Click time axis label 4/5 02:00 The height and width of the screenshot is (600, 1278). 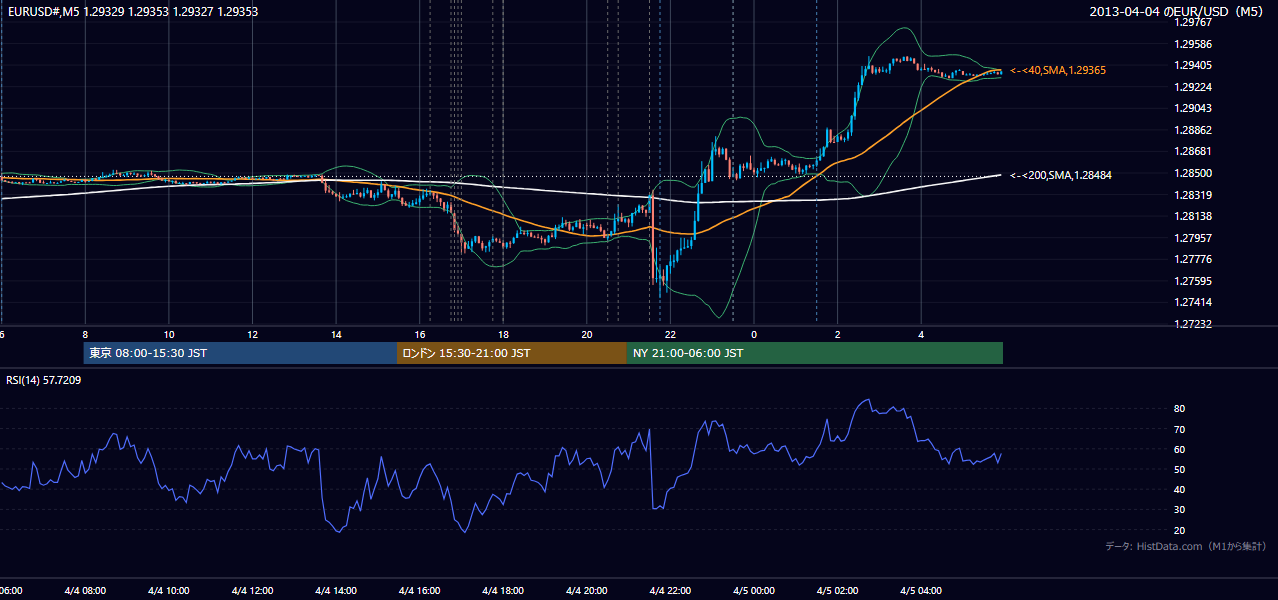click(x=839, y=590)
